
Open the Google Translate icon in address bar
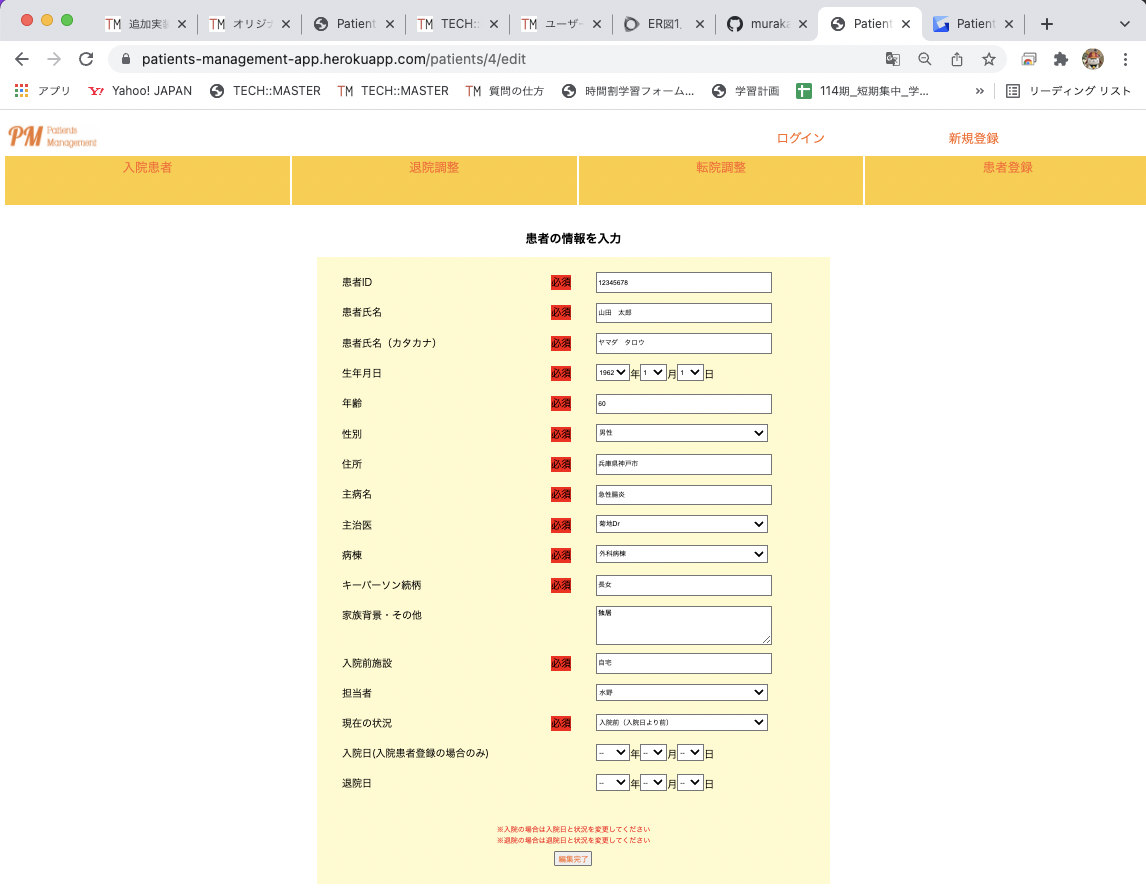[x=892, y=59]
